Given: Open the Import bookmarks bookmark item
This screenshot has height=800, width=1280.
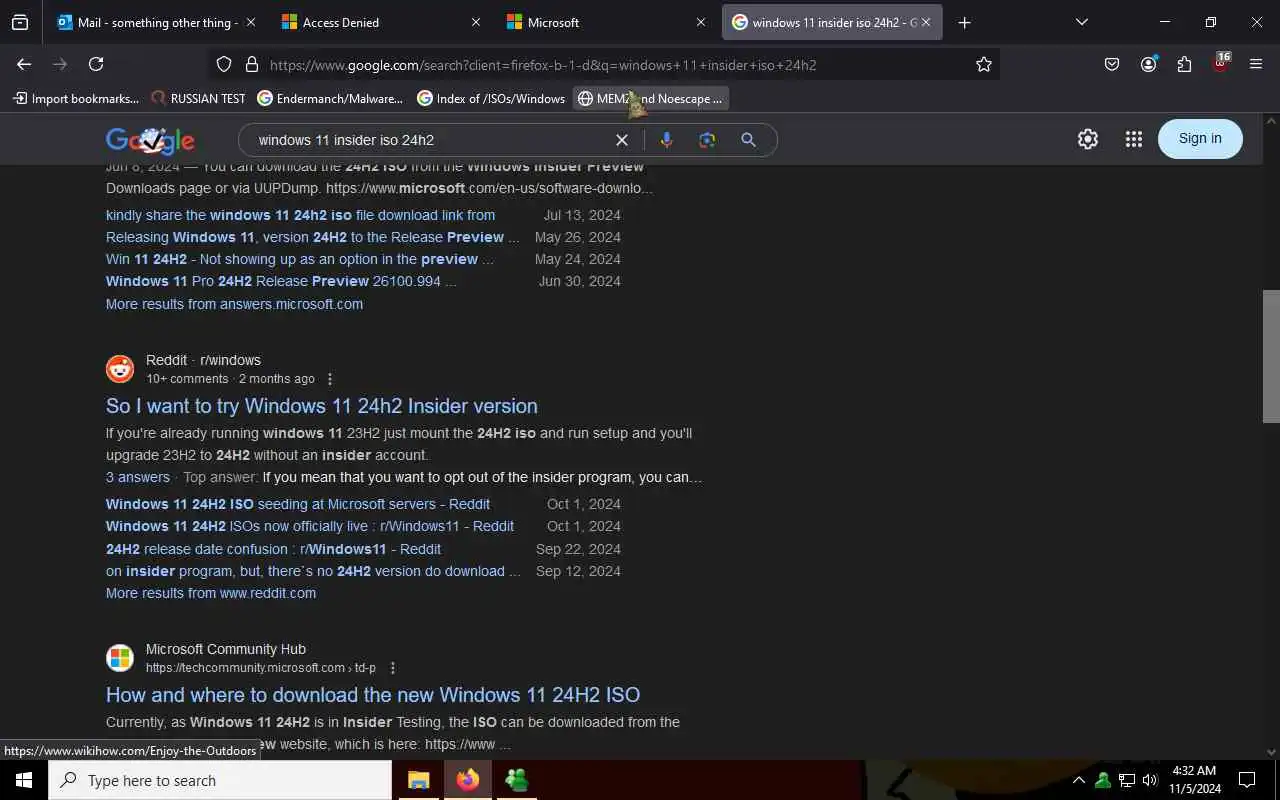Looking at the screenshot, I should [76, 98].
